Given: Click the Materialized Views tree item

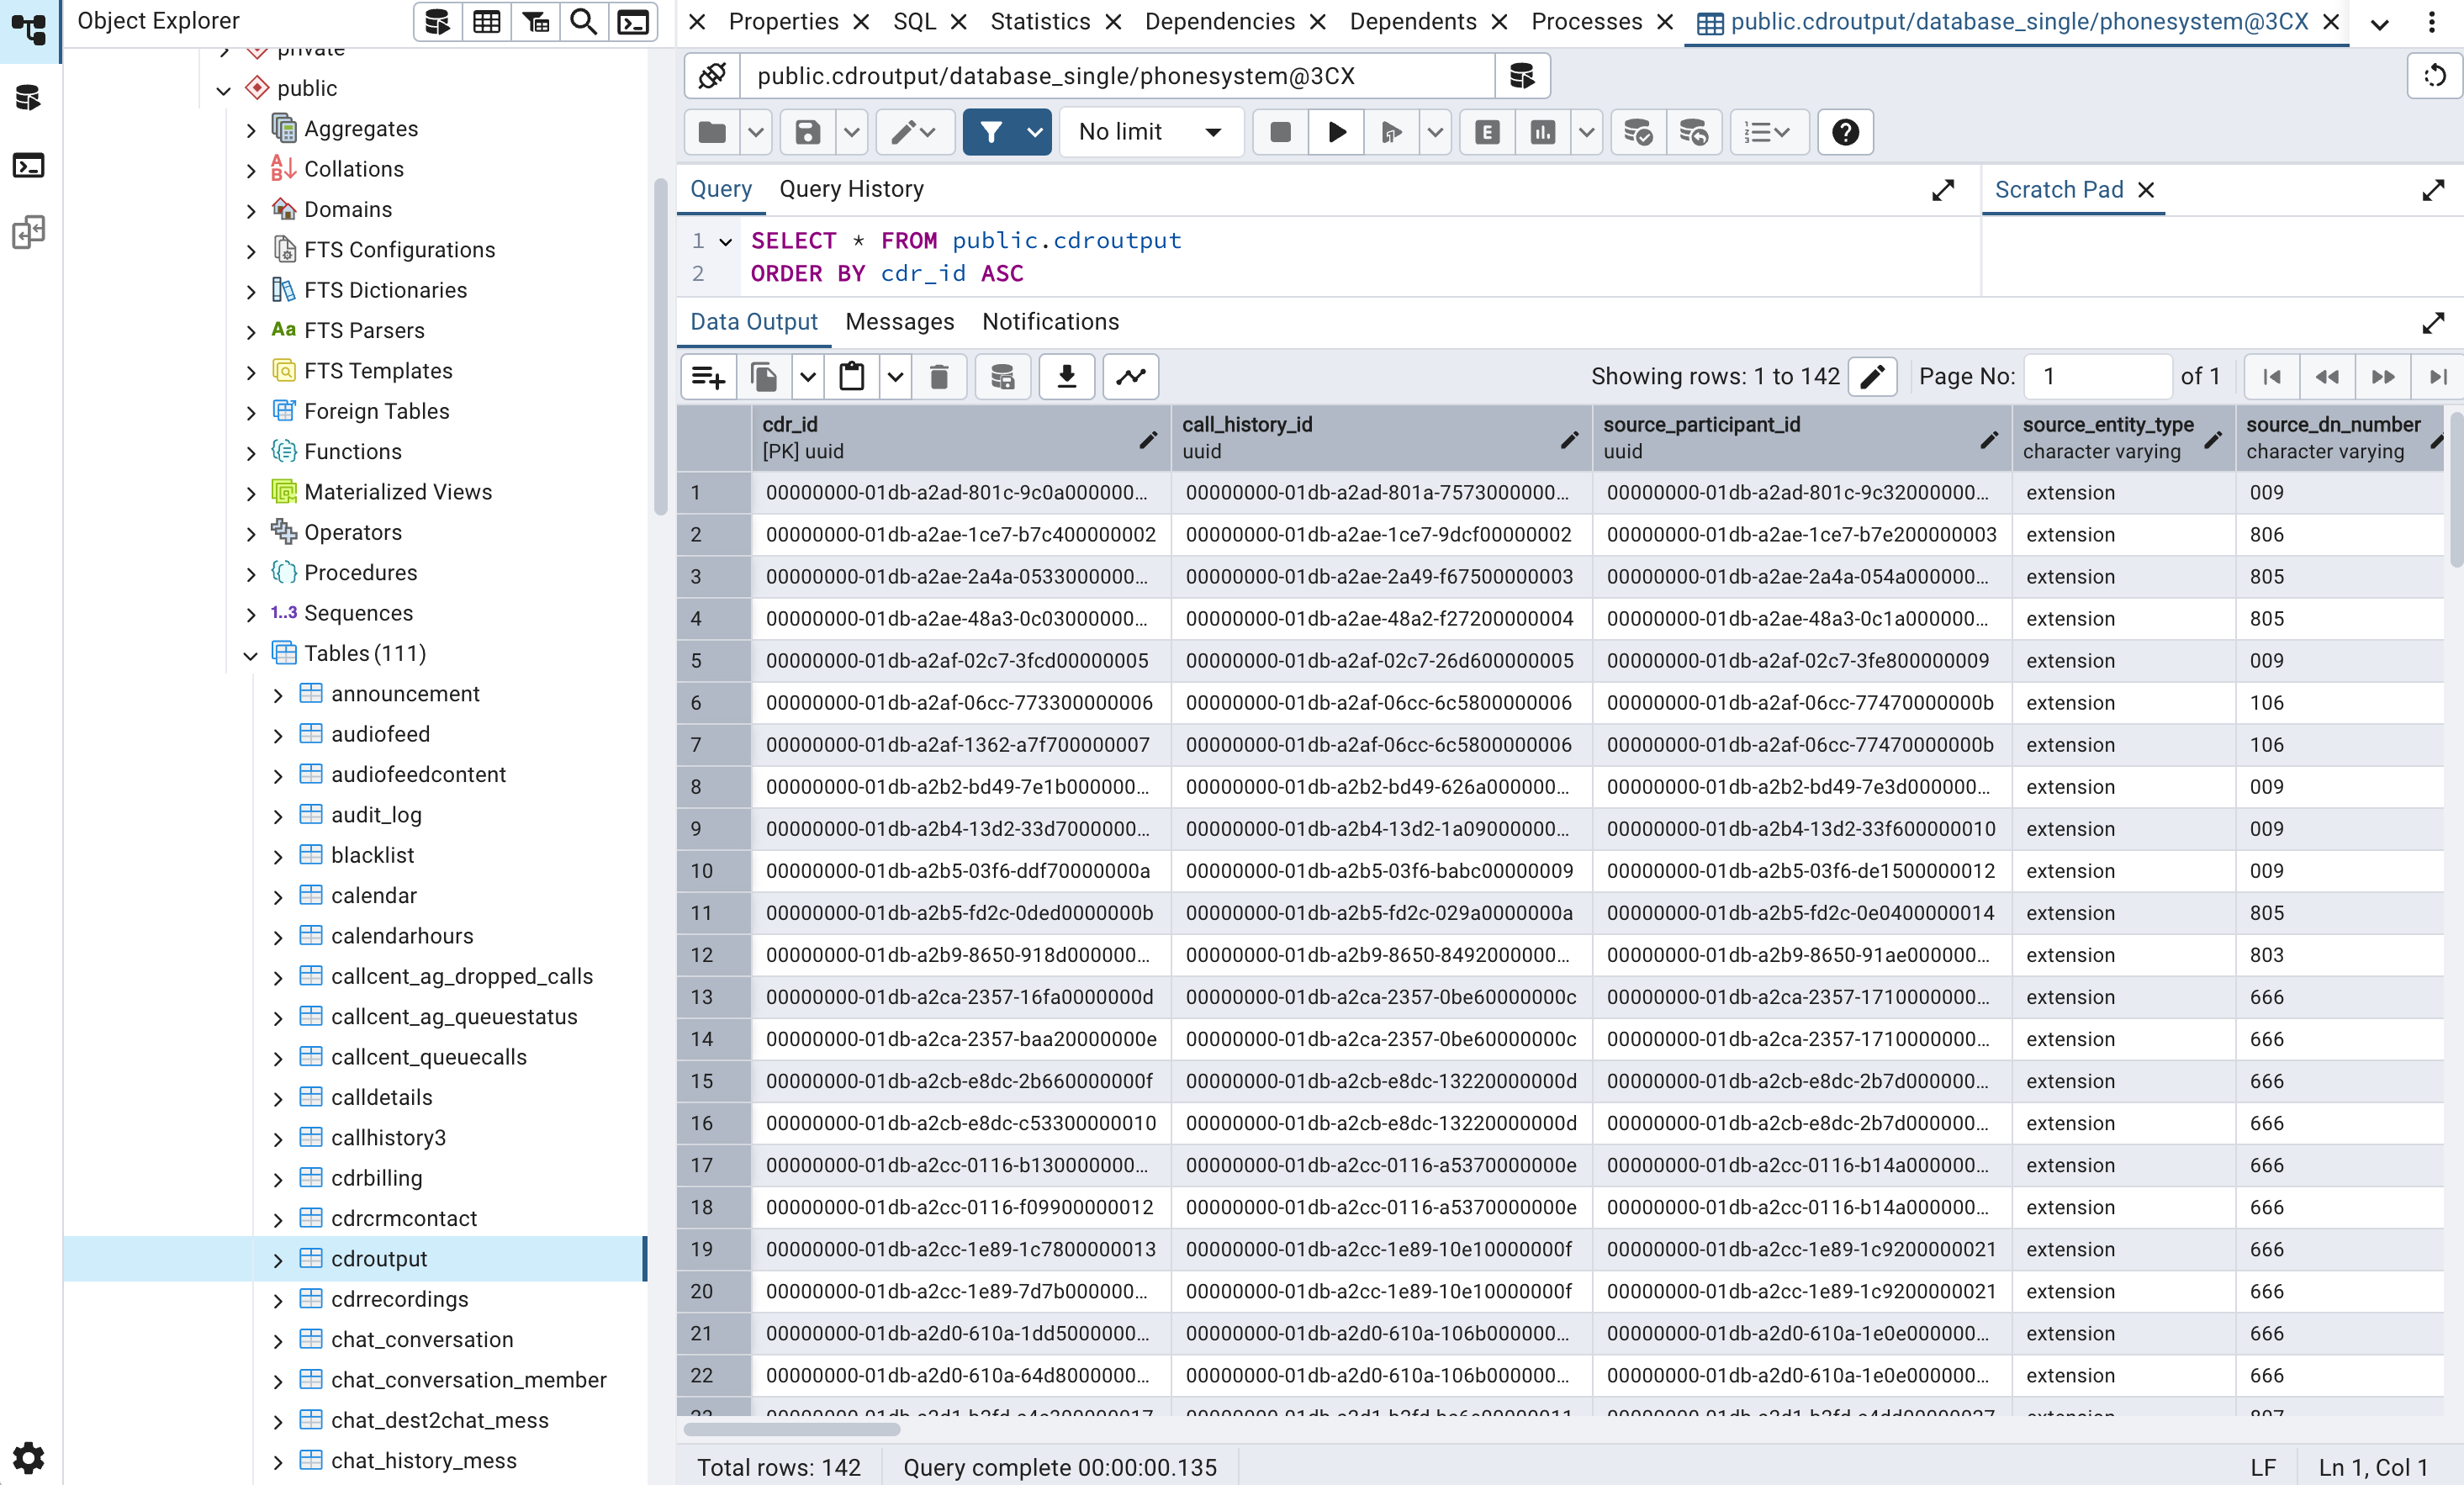Looking at the screenshot, I should coord(398,492).
